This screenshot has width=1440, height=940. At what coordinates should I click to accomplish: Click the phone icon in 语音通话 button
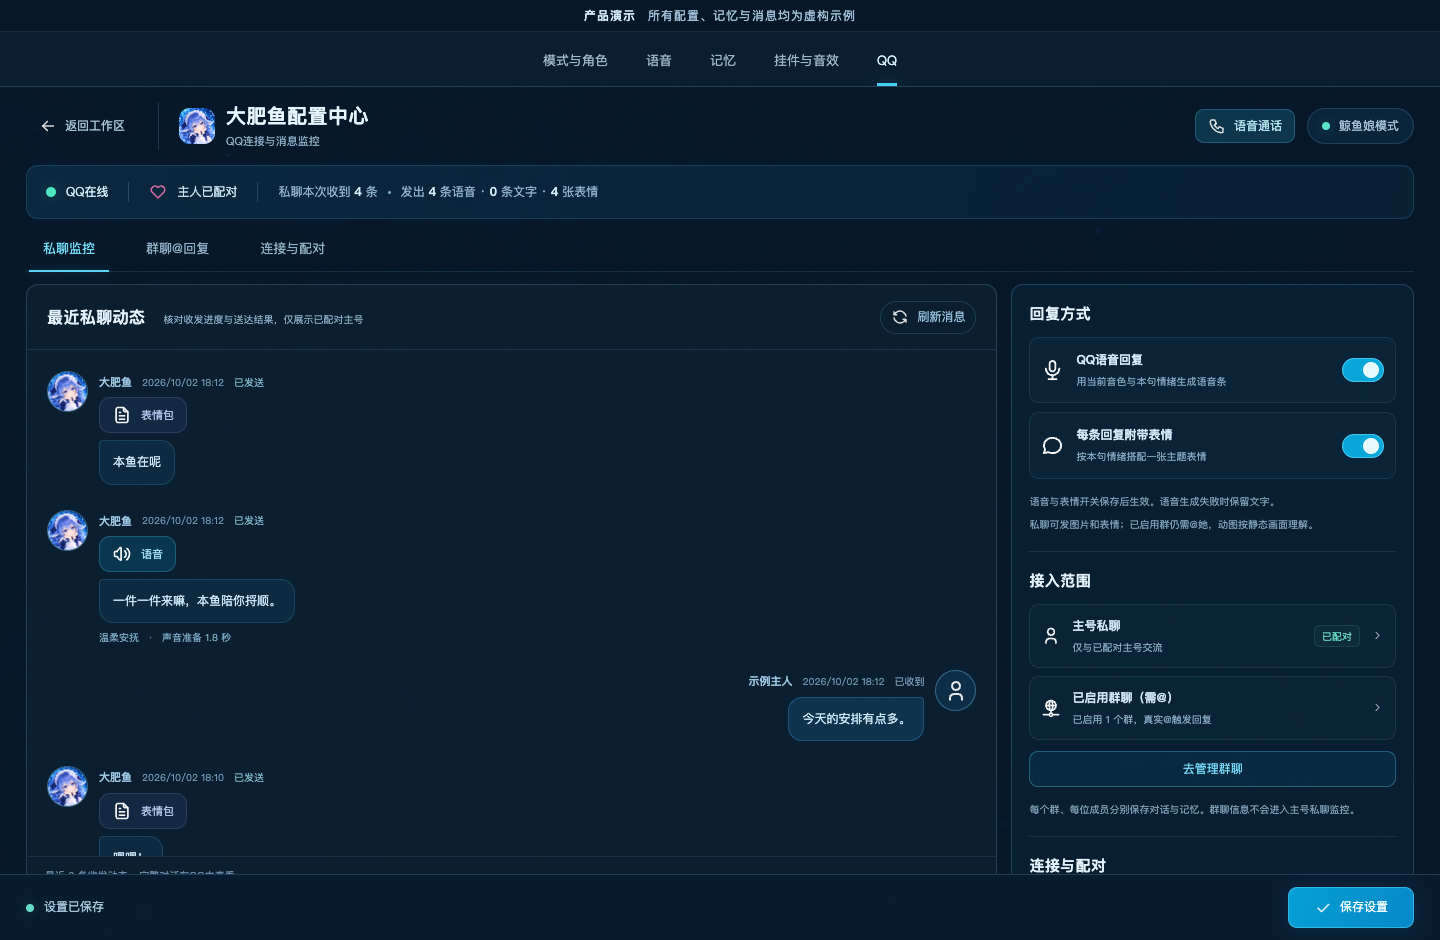[1217, 126]
